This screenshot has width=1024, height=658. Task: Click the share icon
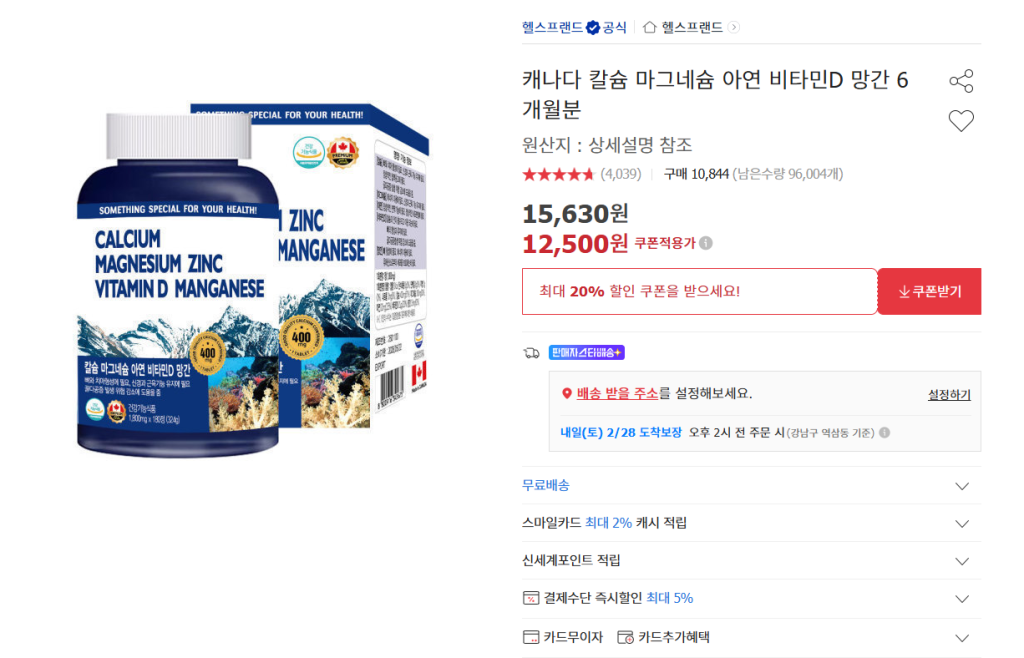(x=960, y=82)
